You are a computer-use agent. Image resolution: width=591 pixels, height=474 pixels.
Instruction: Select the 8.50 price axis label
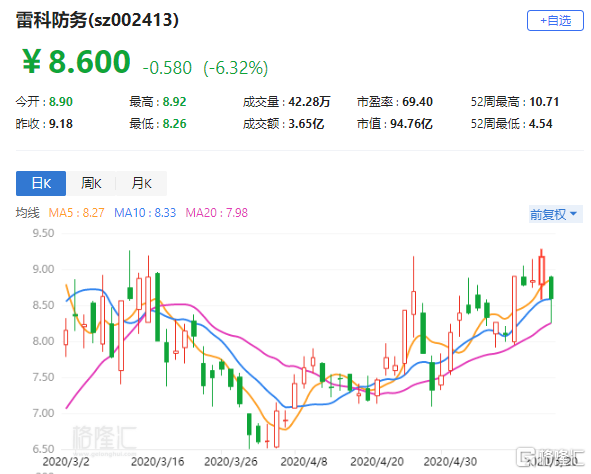(x=43, y=305)
